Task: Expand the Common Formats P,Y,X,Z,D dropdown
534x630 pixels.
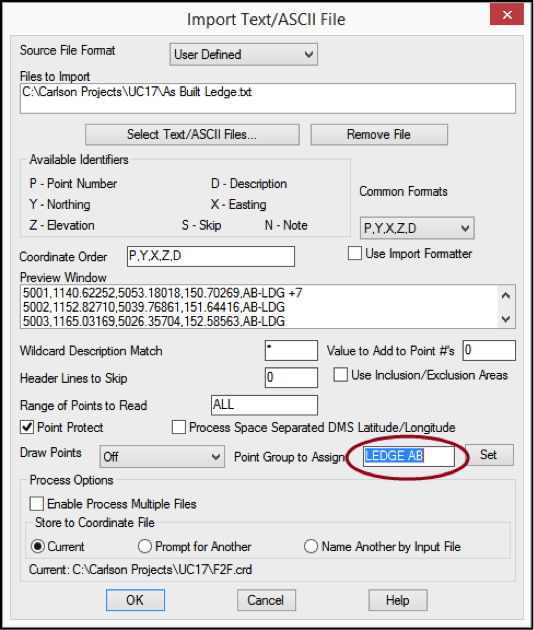Action: click(x=417, y=228)
